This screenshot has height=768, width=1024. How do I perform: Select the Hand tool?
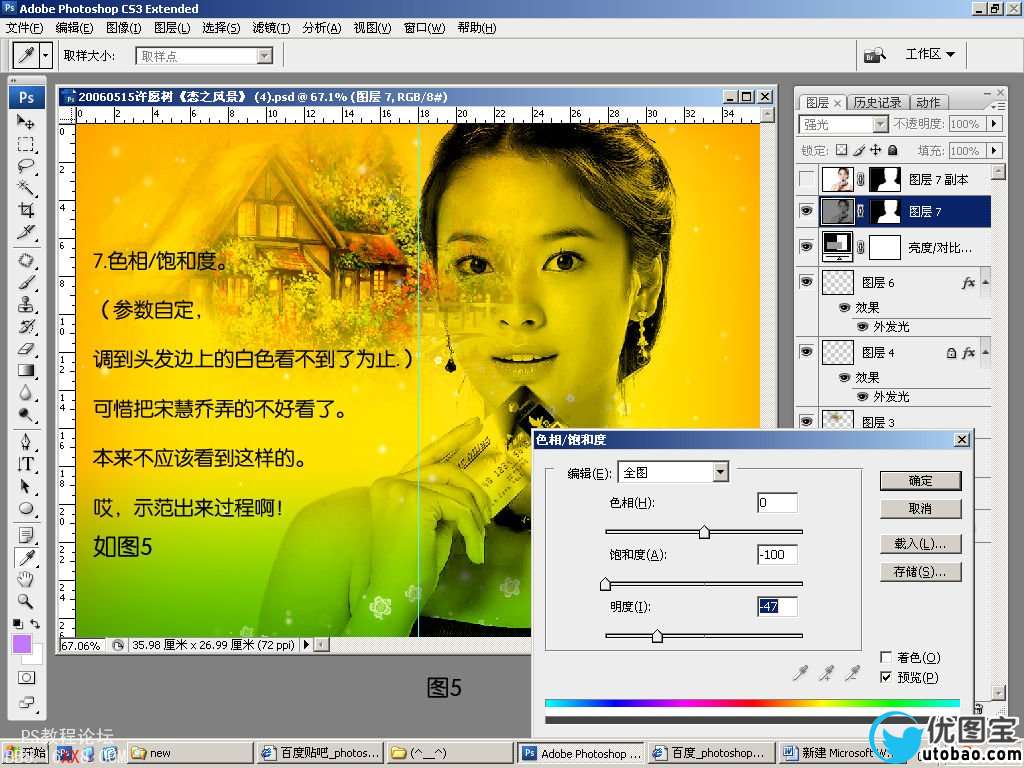coord(25,579)
